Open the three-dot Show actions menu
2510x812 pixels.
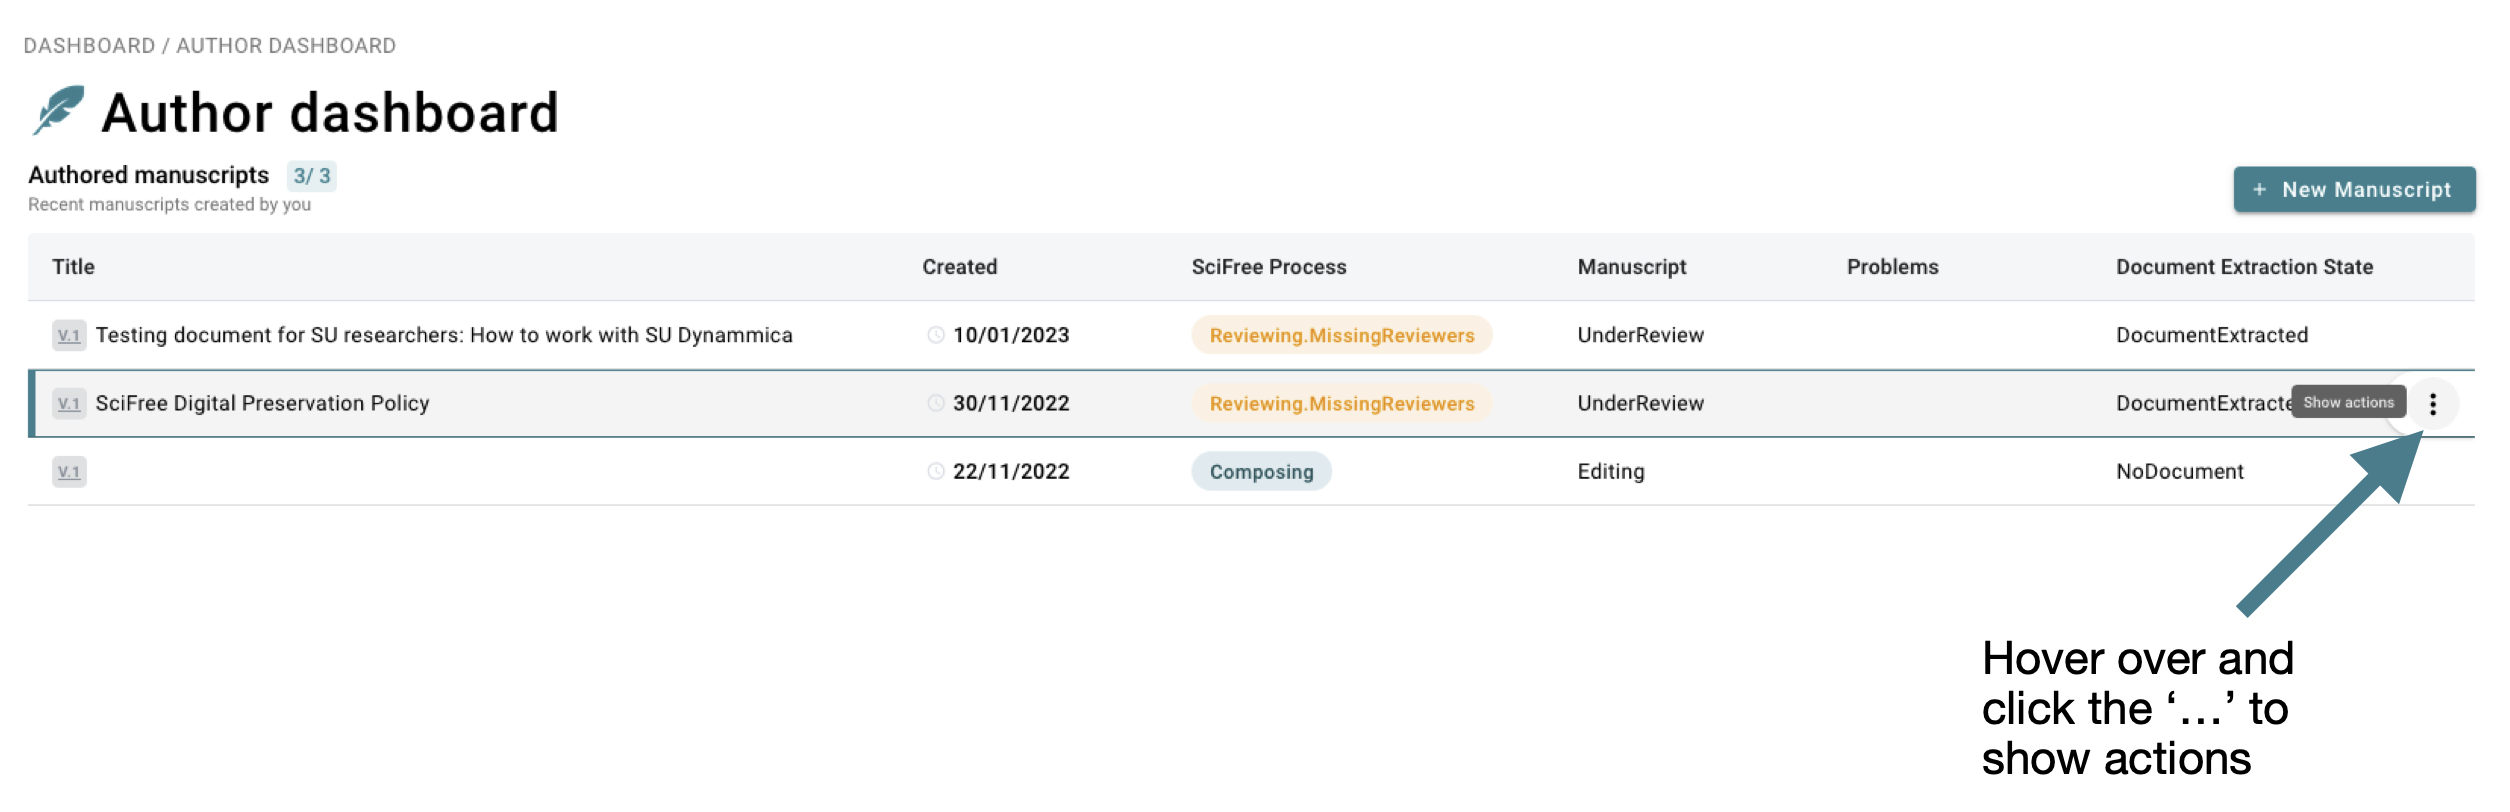click(x=2432, y=404)
